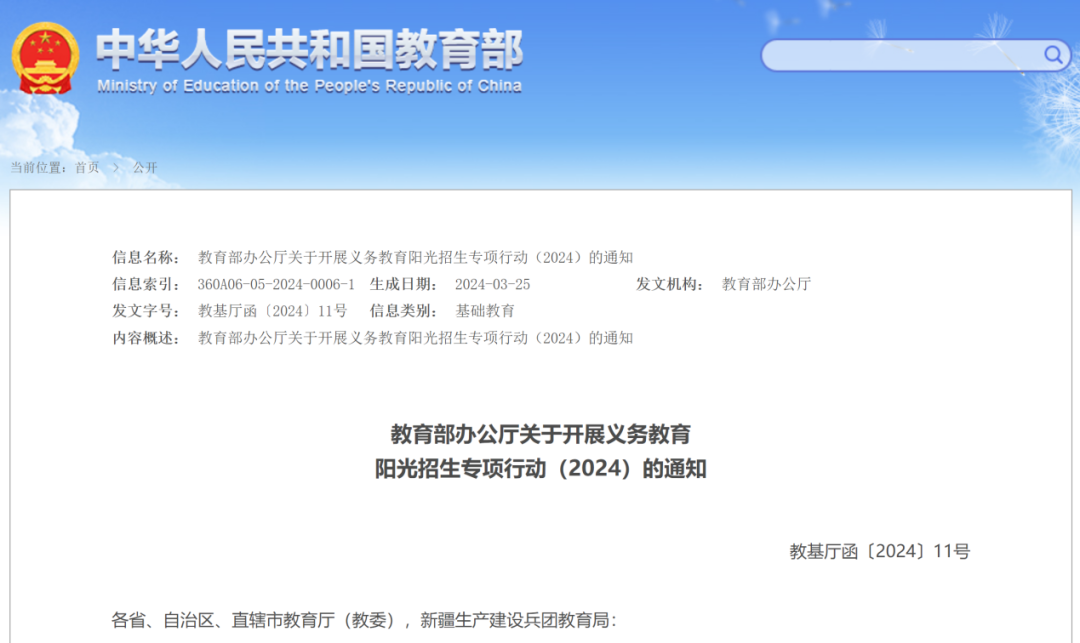
Task: Click the 信息名称 document notice title link
Action: 417,257
